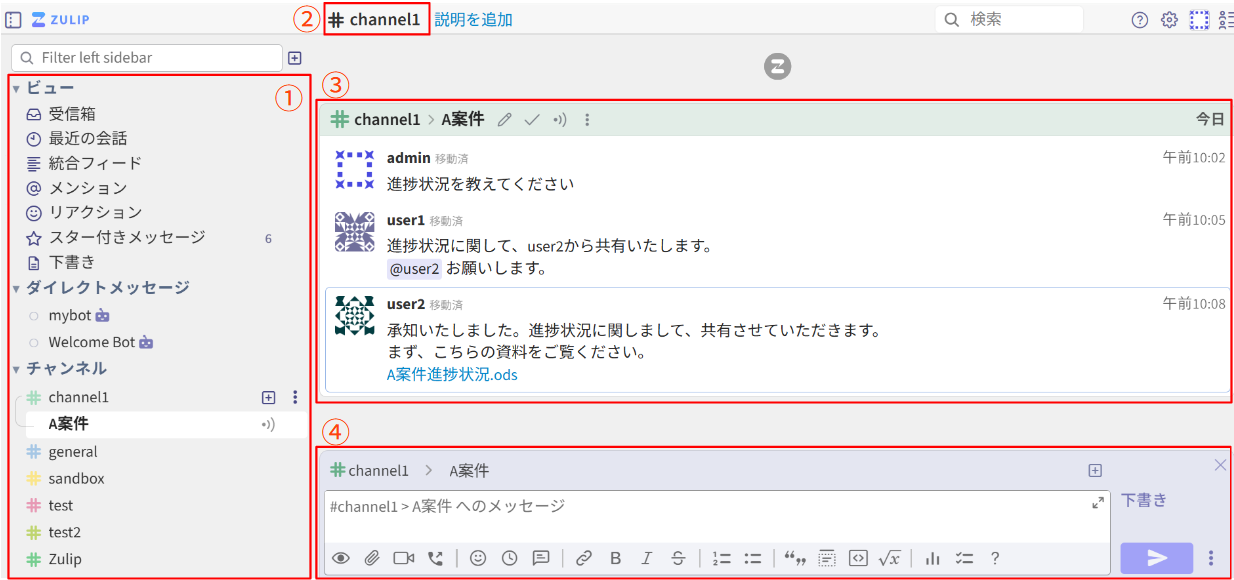Click the pencil icon to edit topic A案件

pyautogui.click(x=505, y=120)
